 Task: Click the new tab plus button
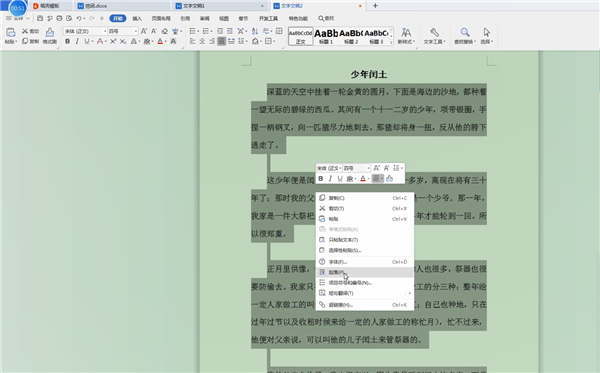375,5
